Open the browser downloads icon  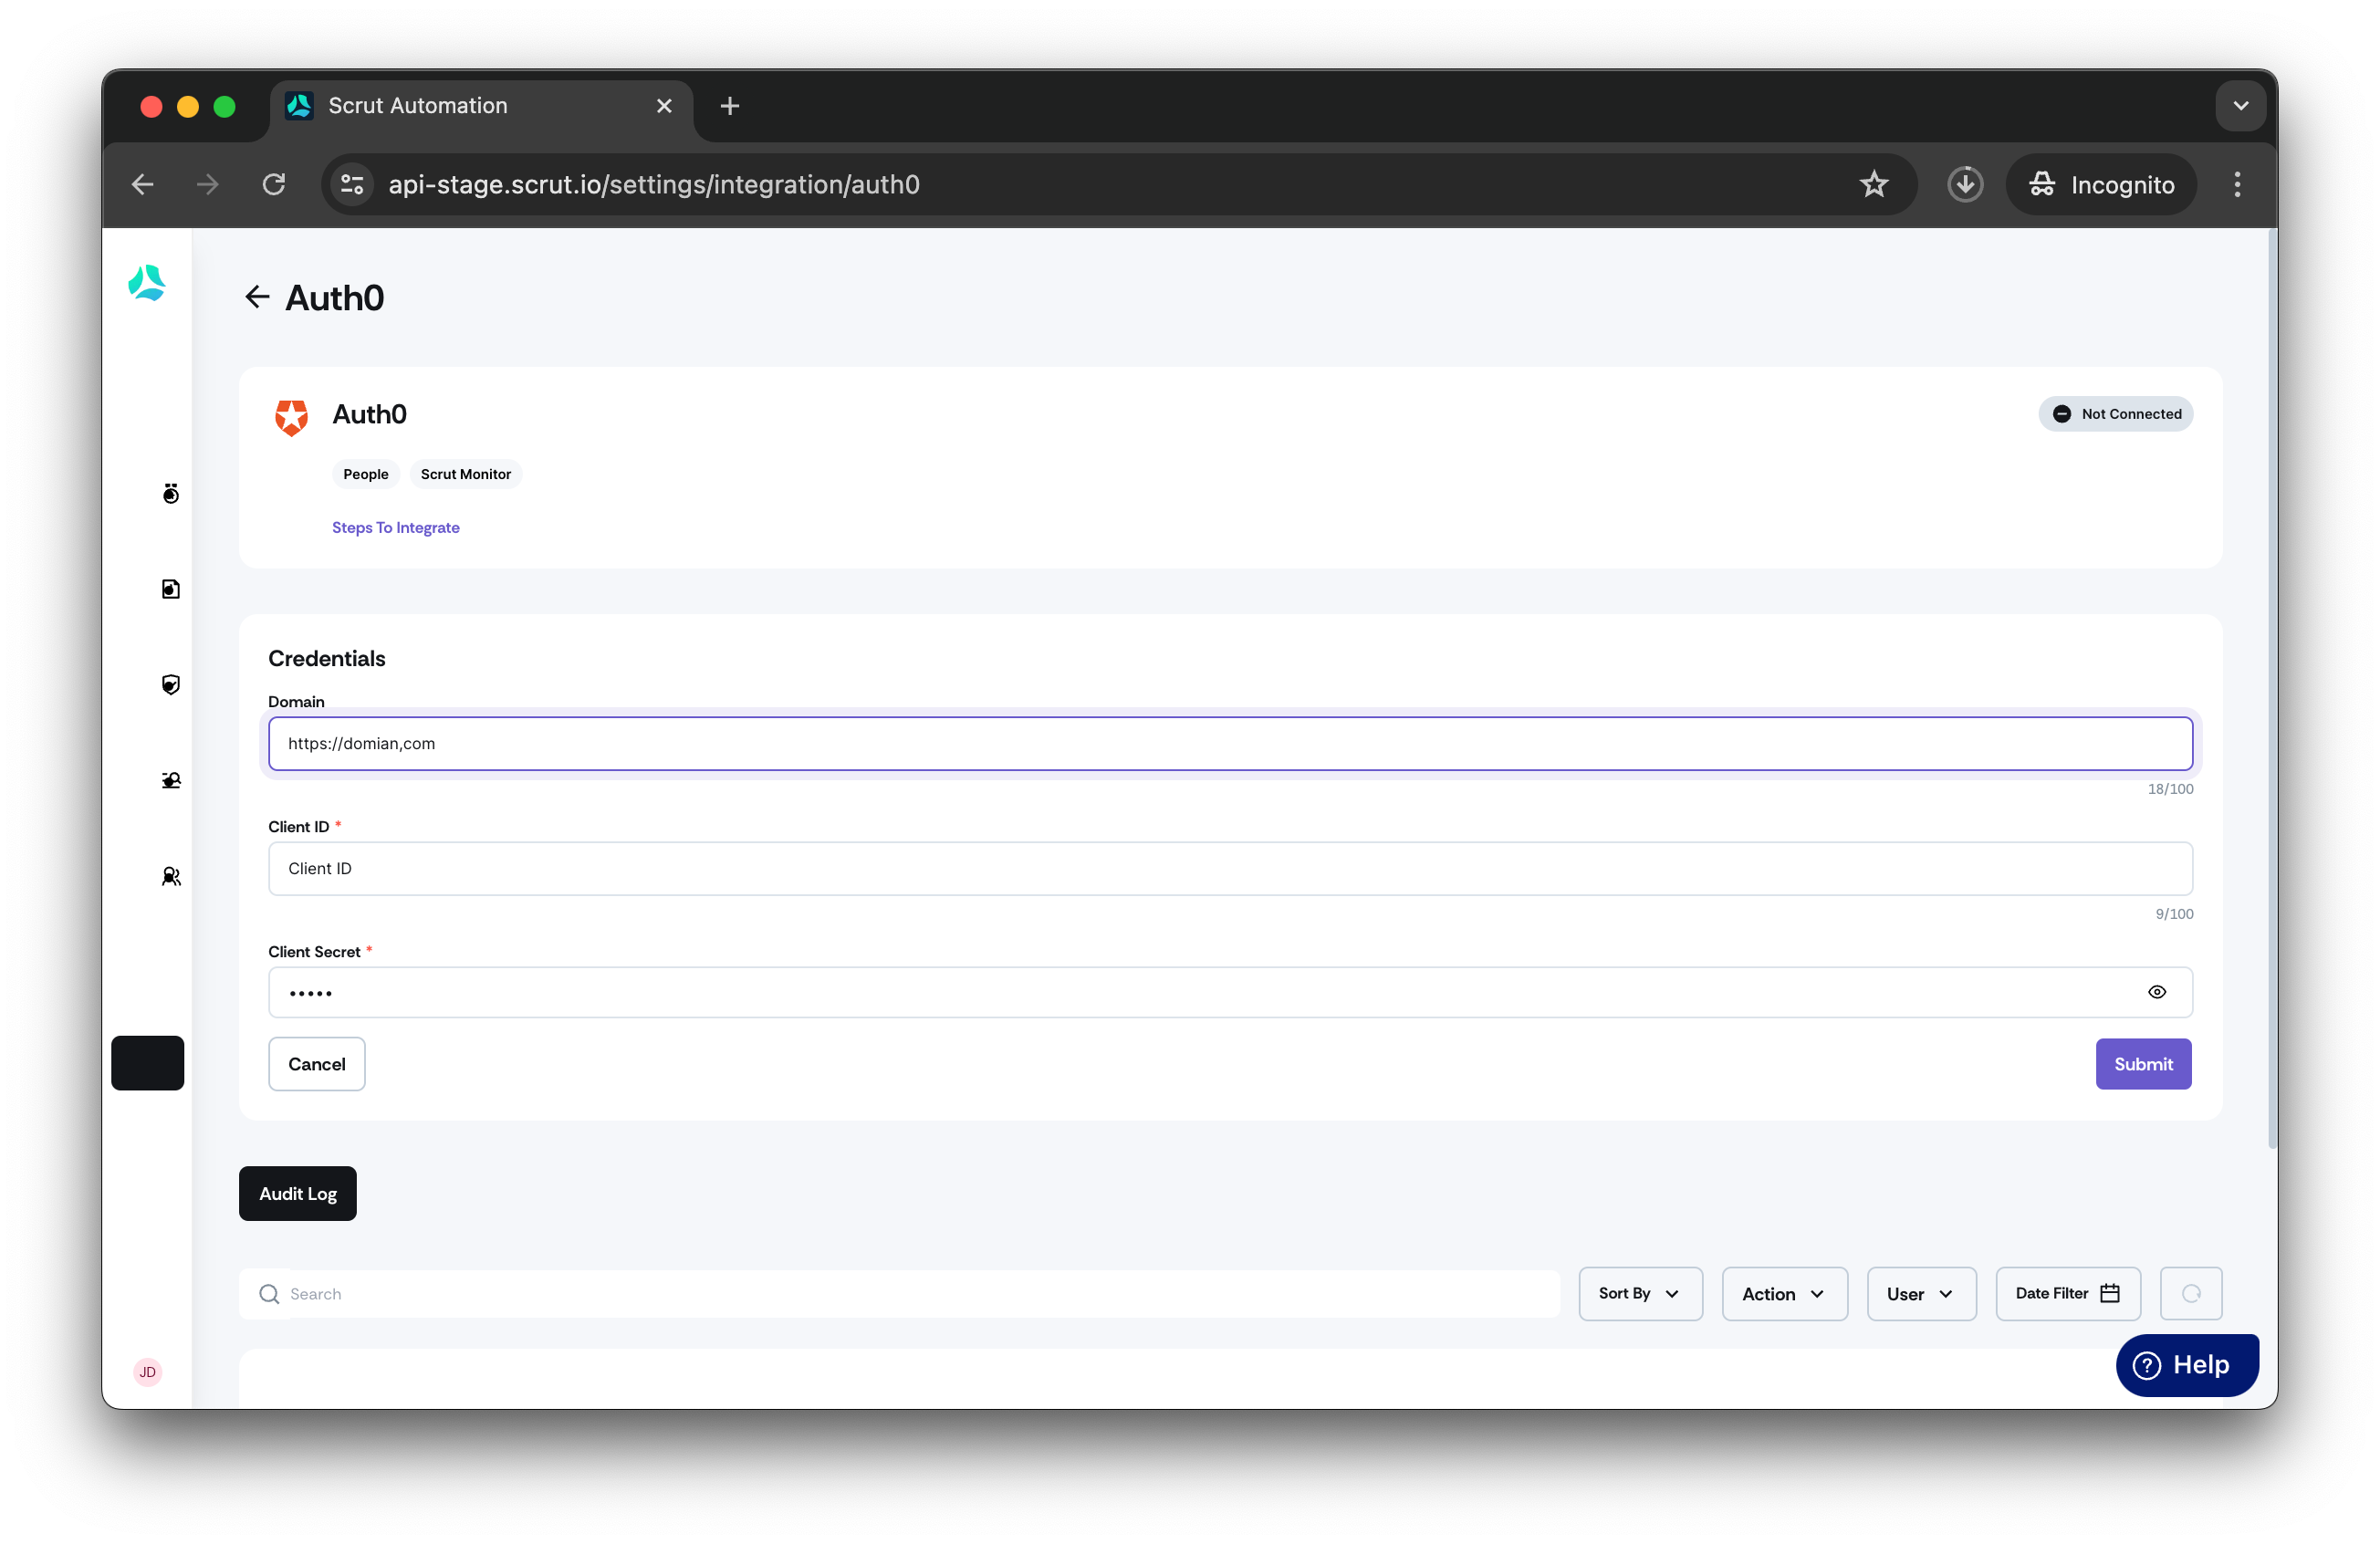coord(1965,184)
